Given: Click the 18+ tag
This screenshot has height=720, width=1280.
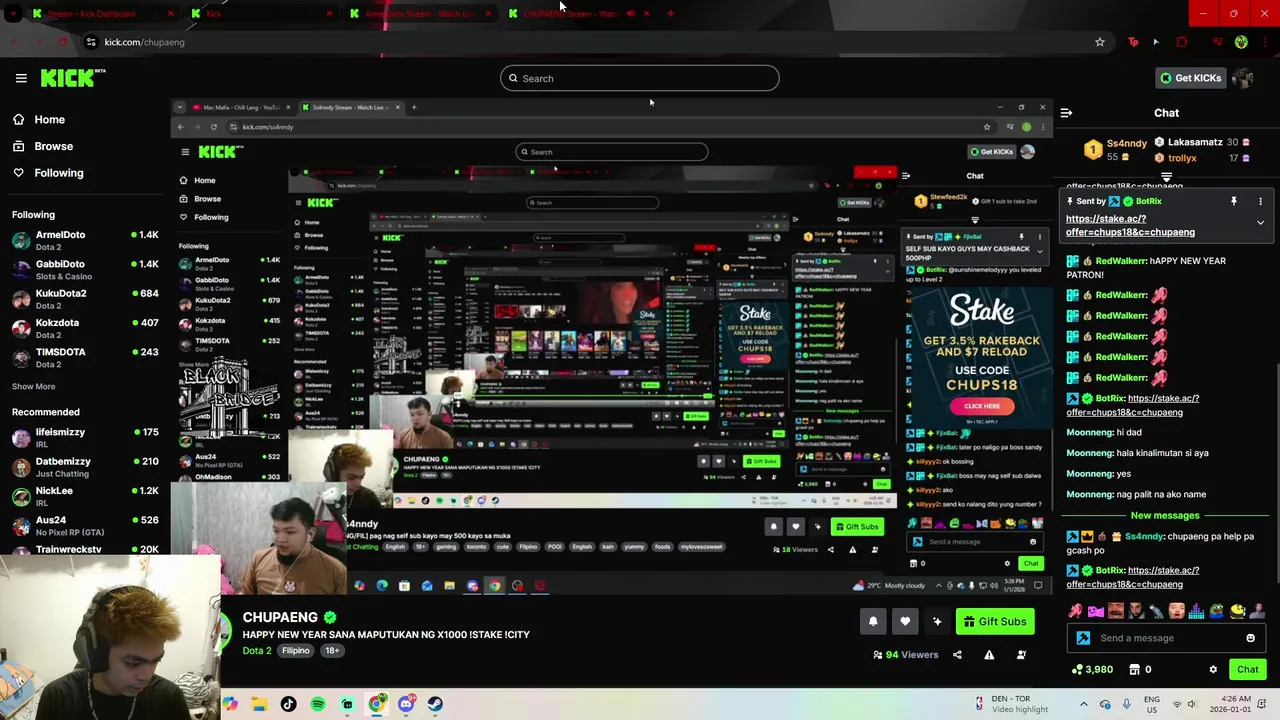Looking at the screenshot, I should [332, 651].
